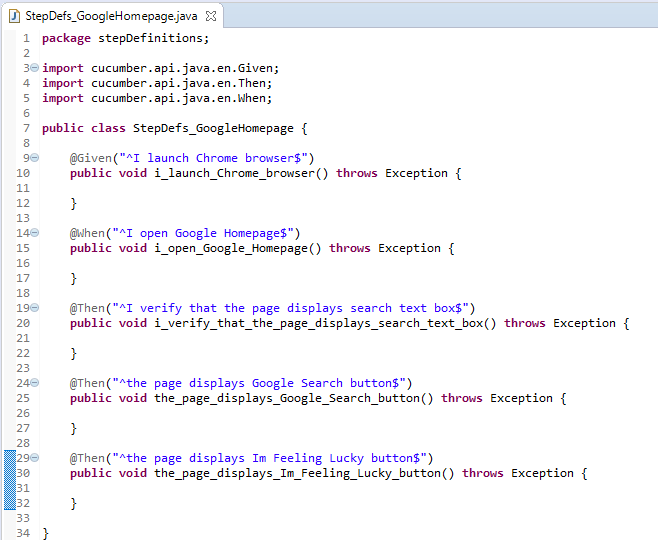
Task: Click 'Exception' on line 25
Action: [521, 398]
